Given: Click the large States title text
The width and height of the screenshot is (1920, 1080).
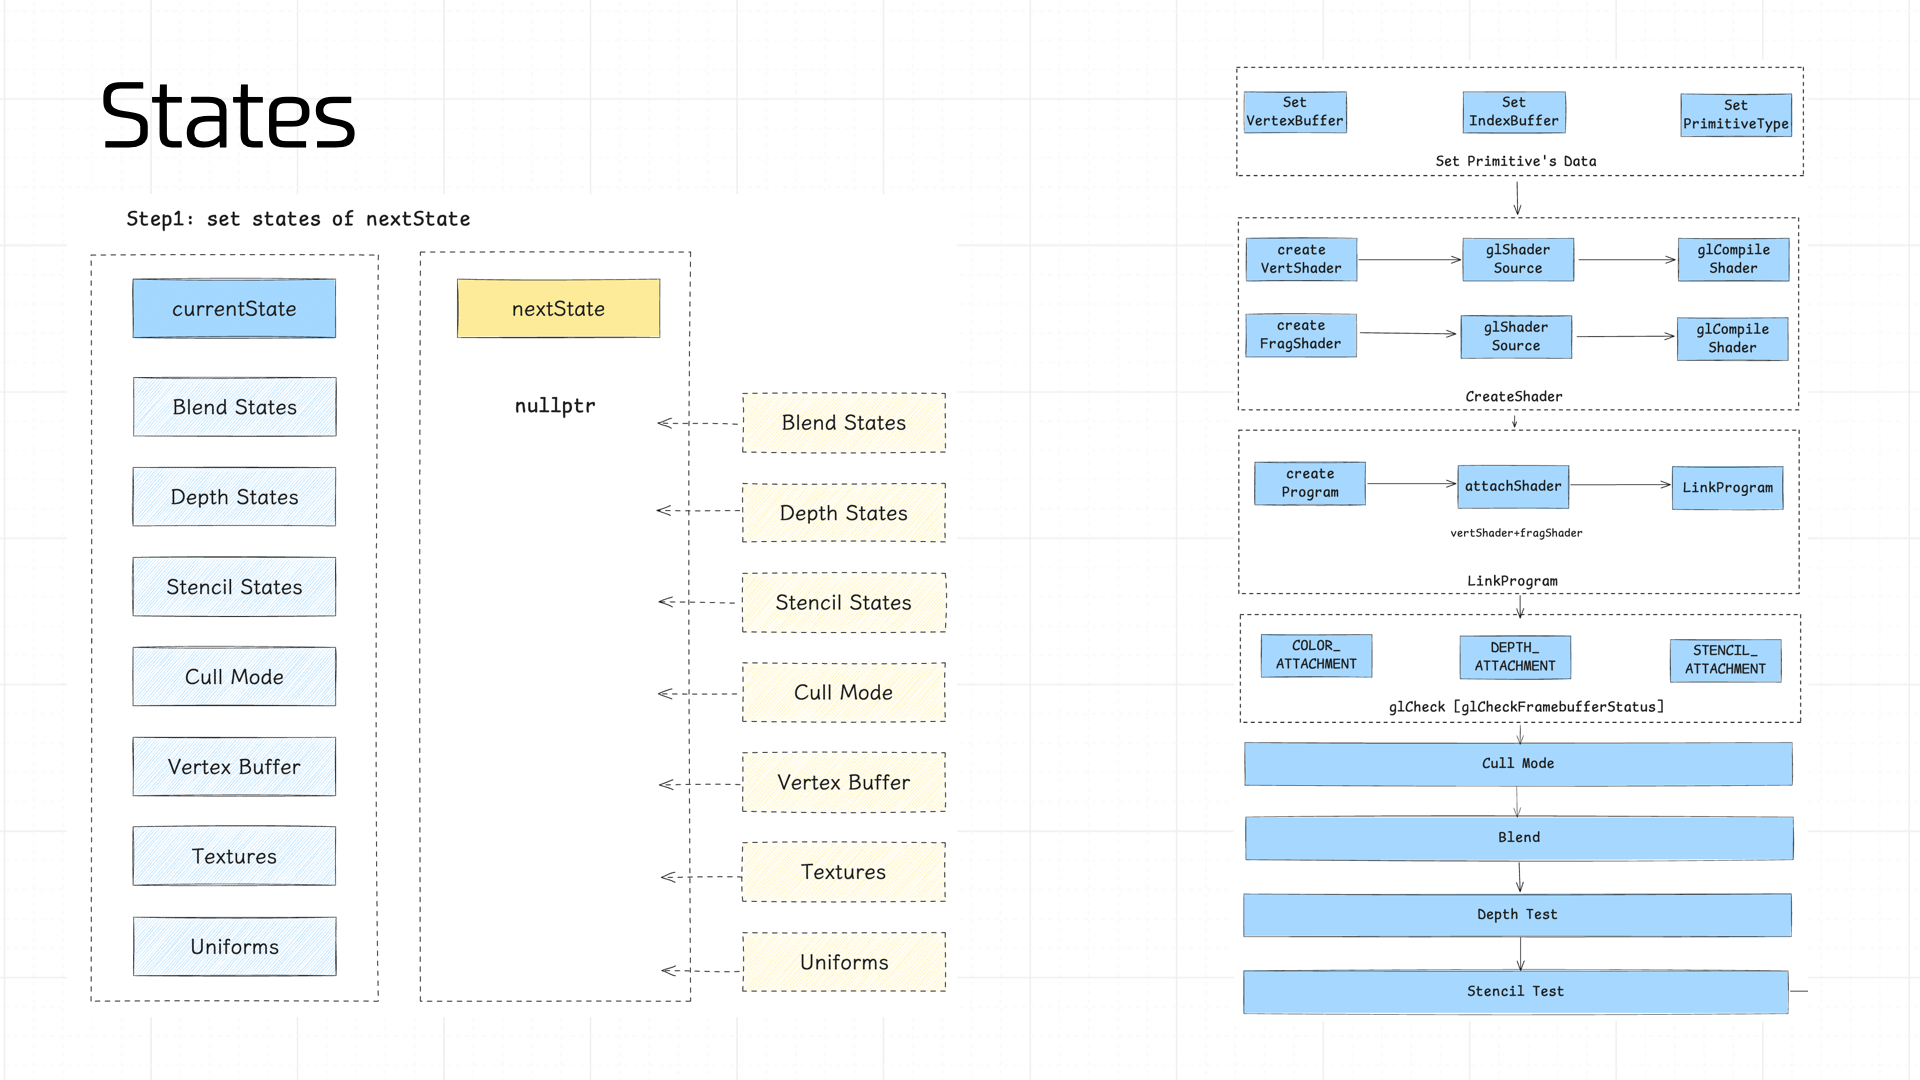Looking at the screenshot, I should [x=228, y=117].
